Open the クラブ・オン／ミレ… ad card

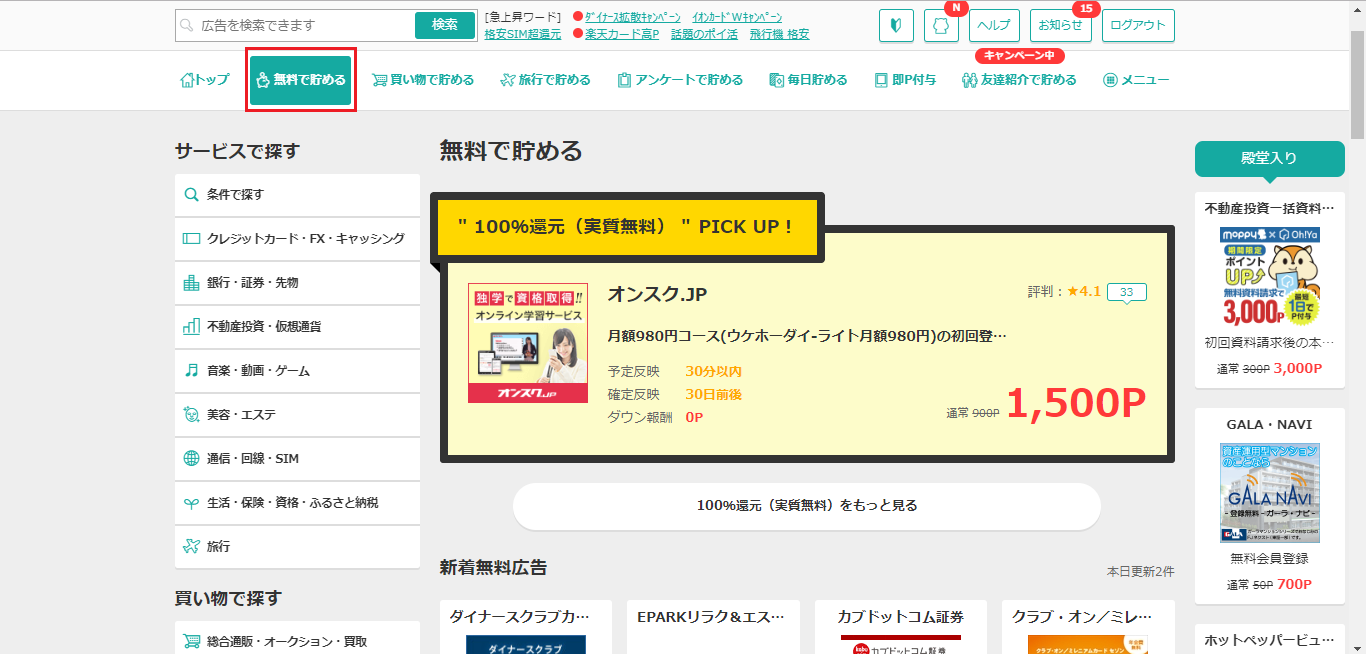(1088, 627)
